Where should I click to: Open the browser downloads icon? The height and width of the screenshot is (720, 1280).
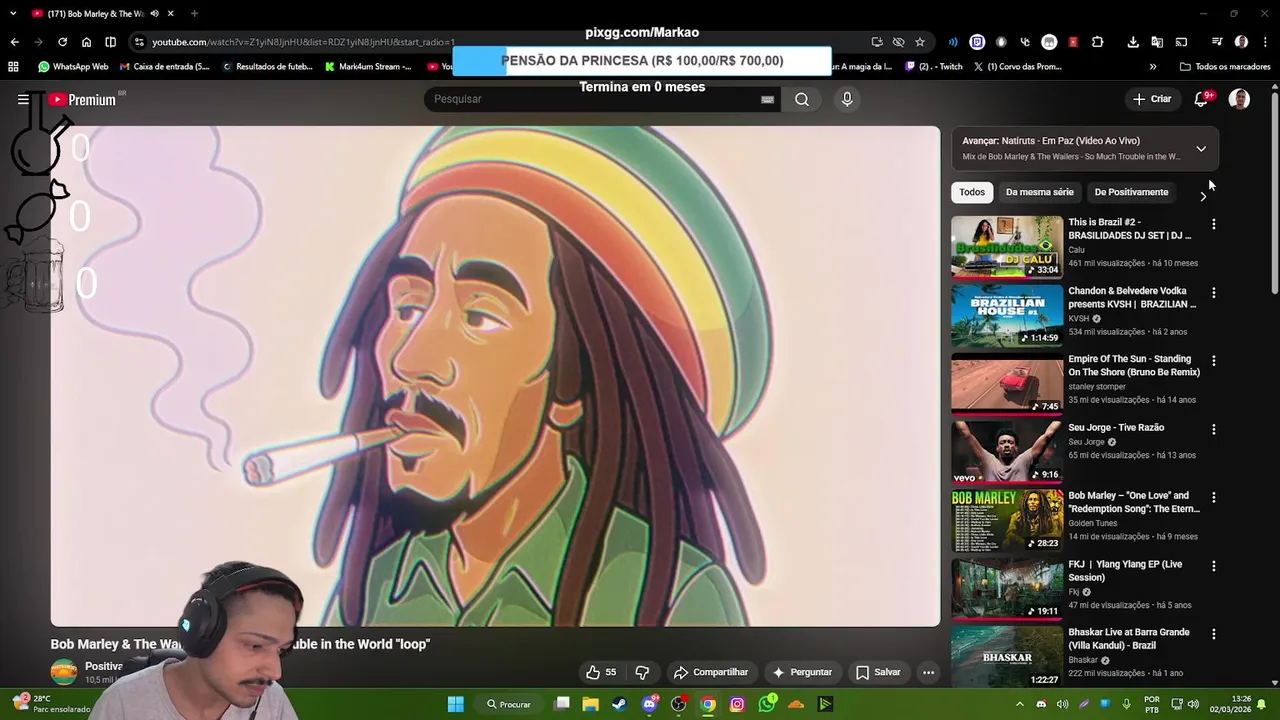tap(1133, 42)
